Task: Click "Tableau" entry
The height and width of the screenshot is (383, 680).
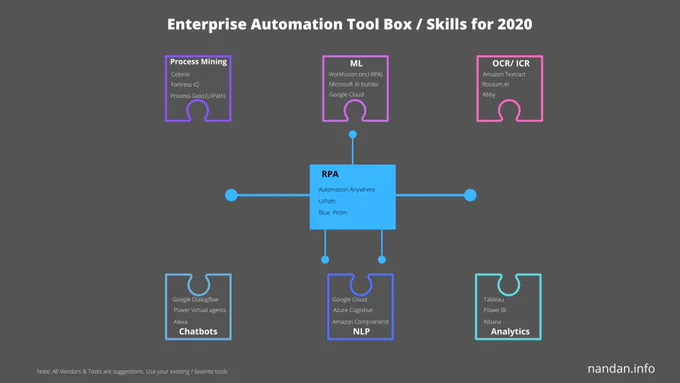Action: [494, 299]
